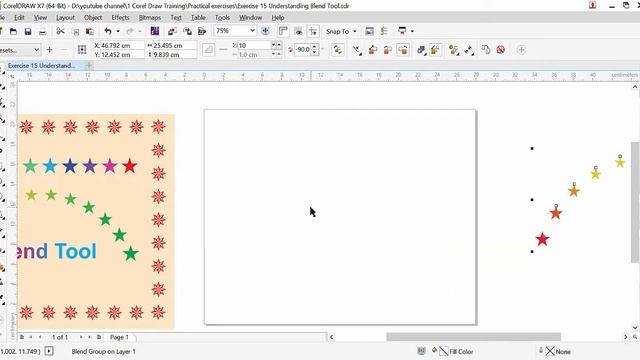Viewport: 640px width, 360px height.
Task: Open the 75% zoom level dropdown
Action: click(252, 31)
